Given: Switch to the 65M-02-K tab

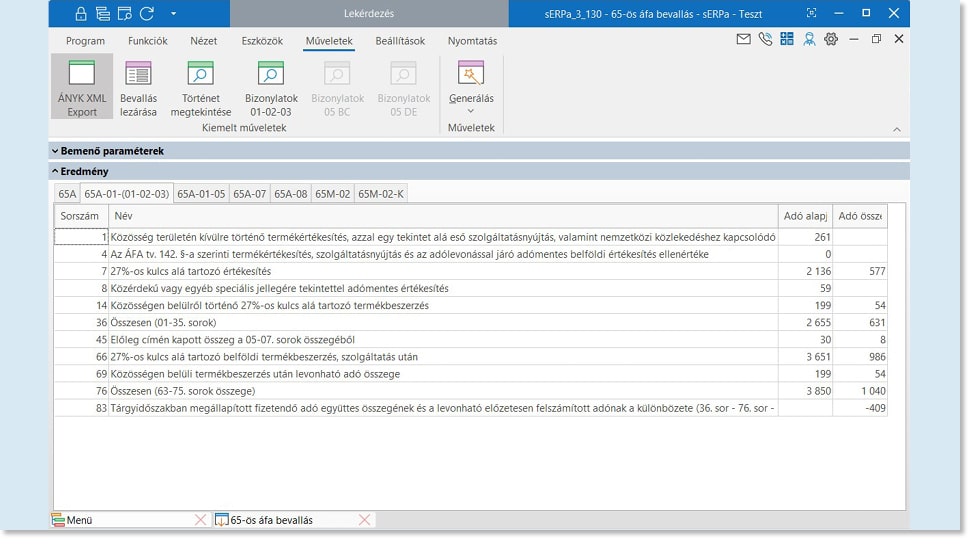Looking at the screenshot, I should (381, 194).
